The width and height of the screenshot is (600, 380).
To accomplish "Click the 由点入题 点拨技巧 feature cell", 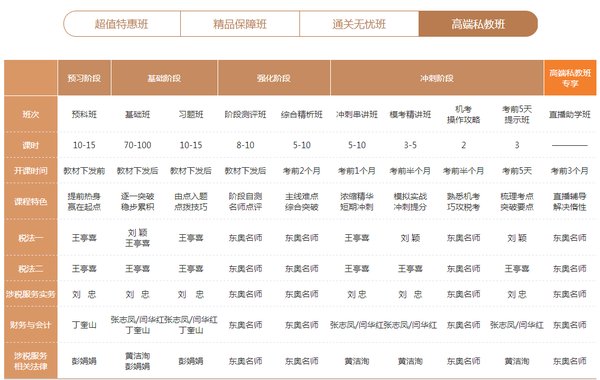I will tap(191, 202).
